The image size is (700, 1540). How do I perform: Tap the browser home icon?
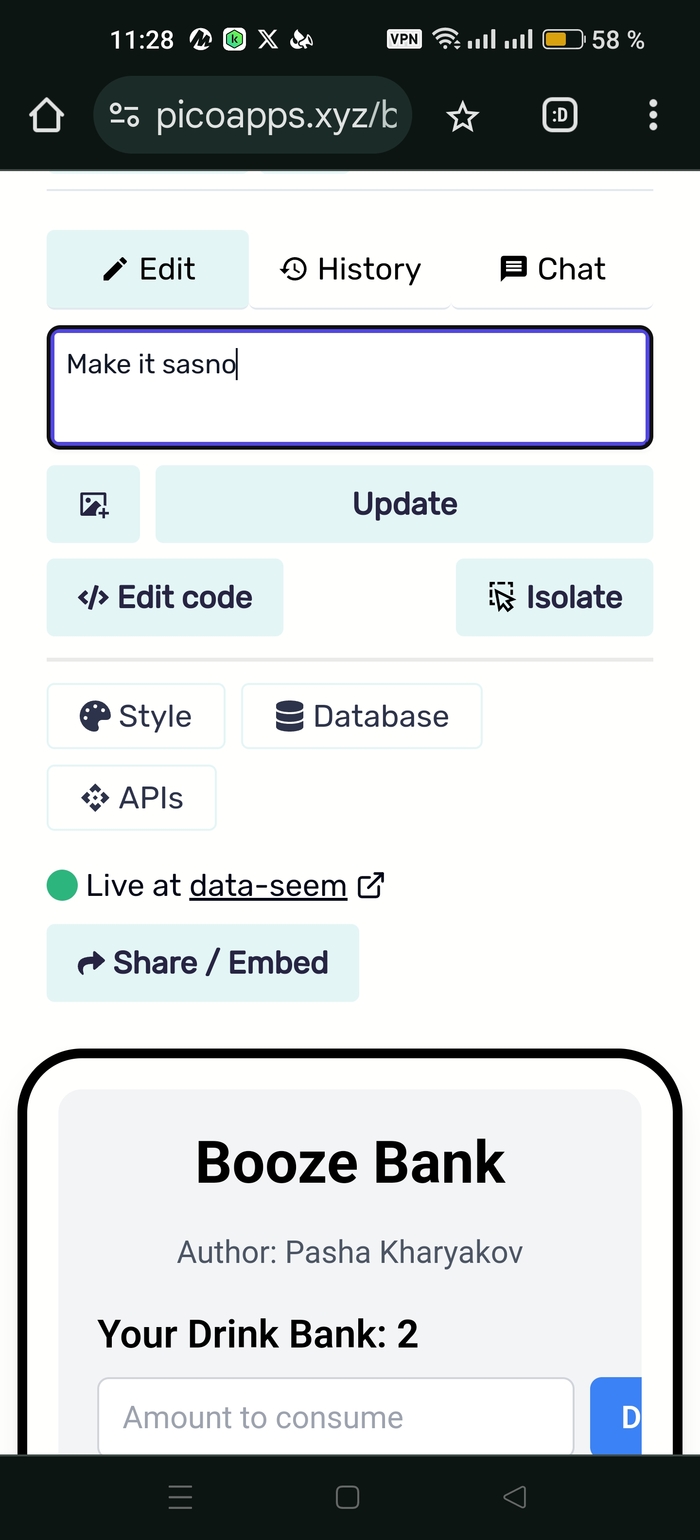coord(47,117)
